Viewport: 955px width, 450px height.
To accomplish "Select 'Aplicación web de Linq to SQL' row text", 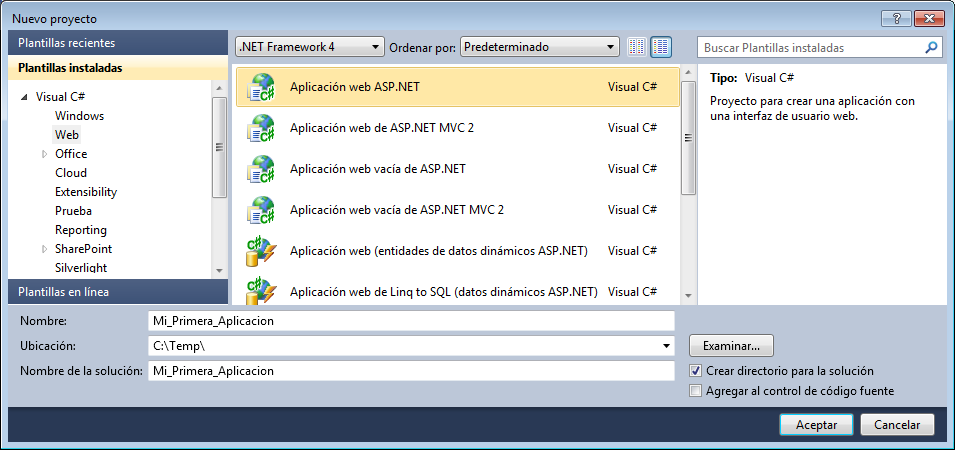I will (443, 291).
